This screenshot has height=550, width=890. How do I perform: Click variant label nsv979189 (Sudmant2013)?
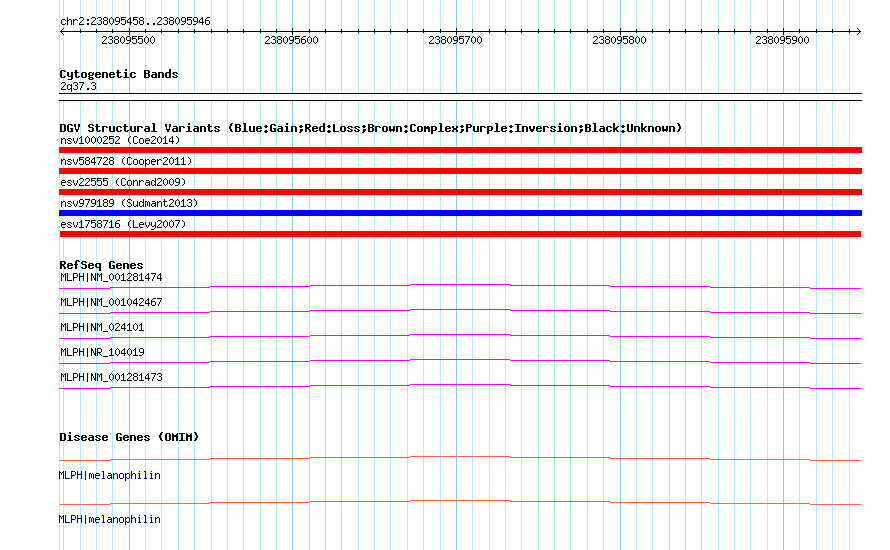(x=129, y=203)
